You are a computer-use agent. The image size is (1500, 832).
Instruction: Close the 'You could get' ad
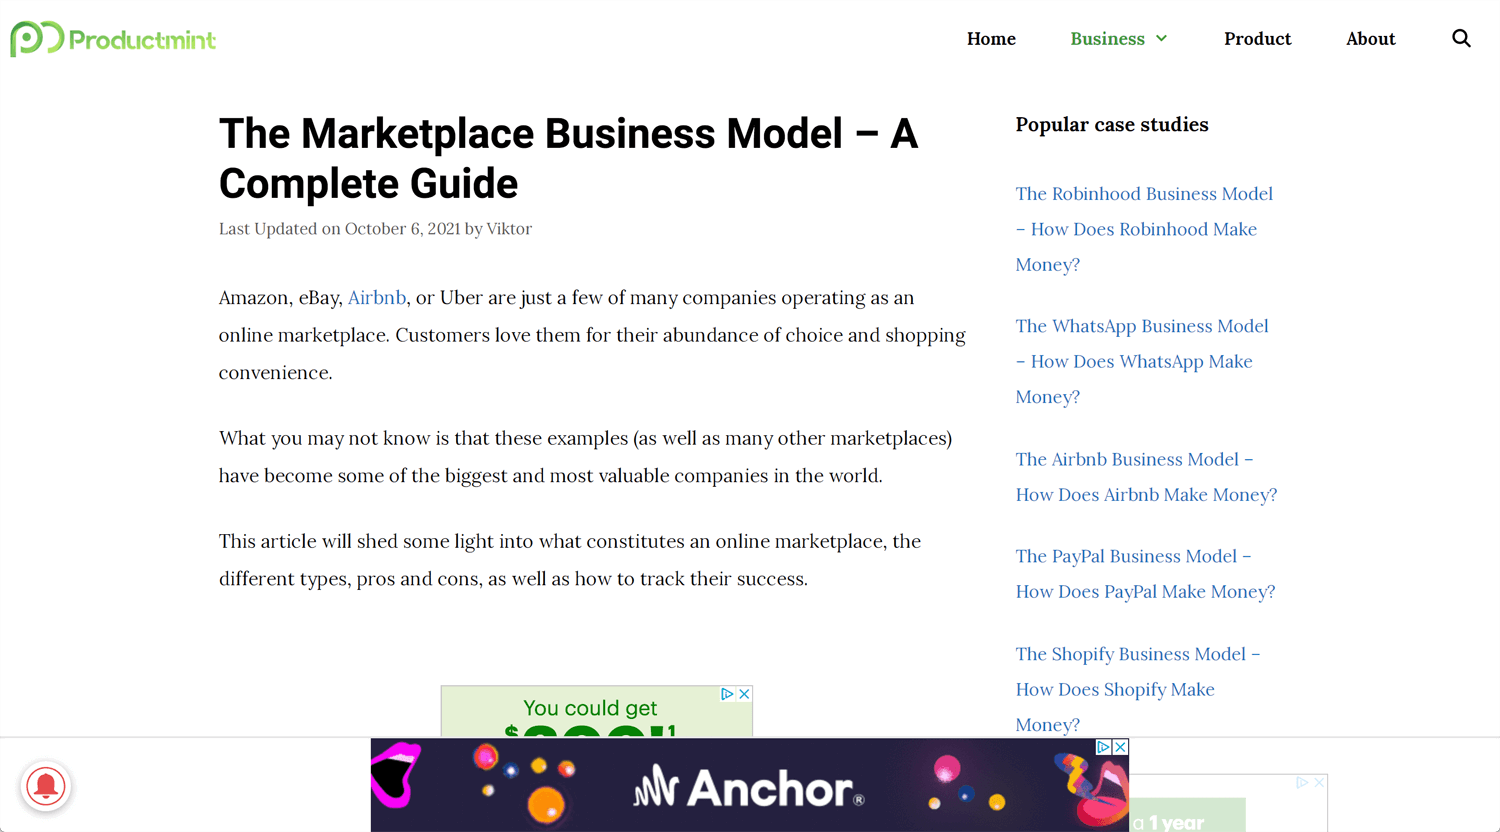coord(744,694)
